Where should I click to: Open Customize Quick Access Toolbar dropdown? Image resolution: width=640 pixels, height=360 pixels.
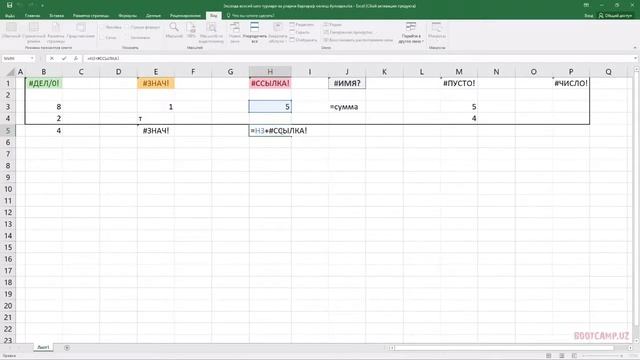pyautogui.click(x=42, y=6)
